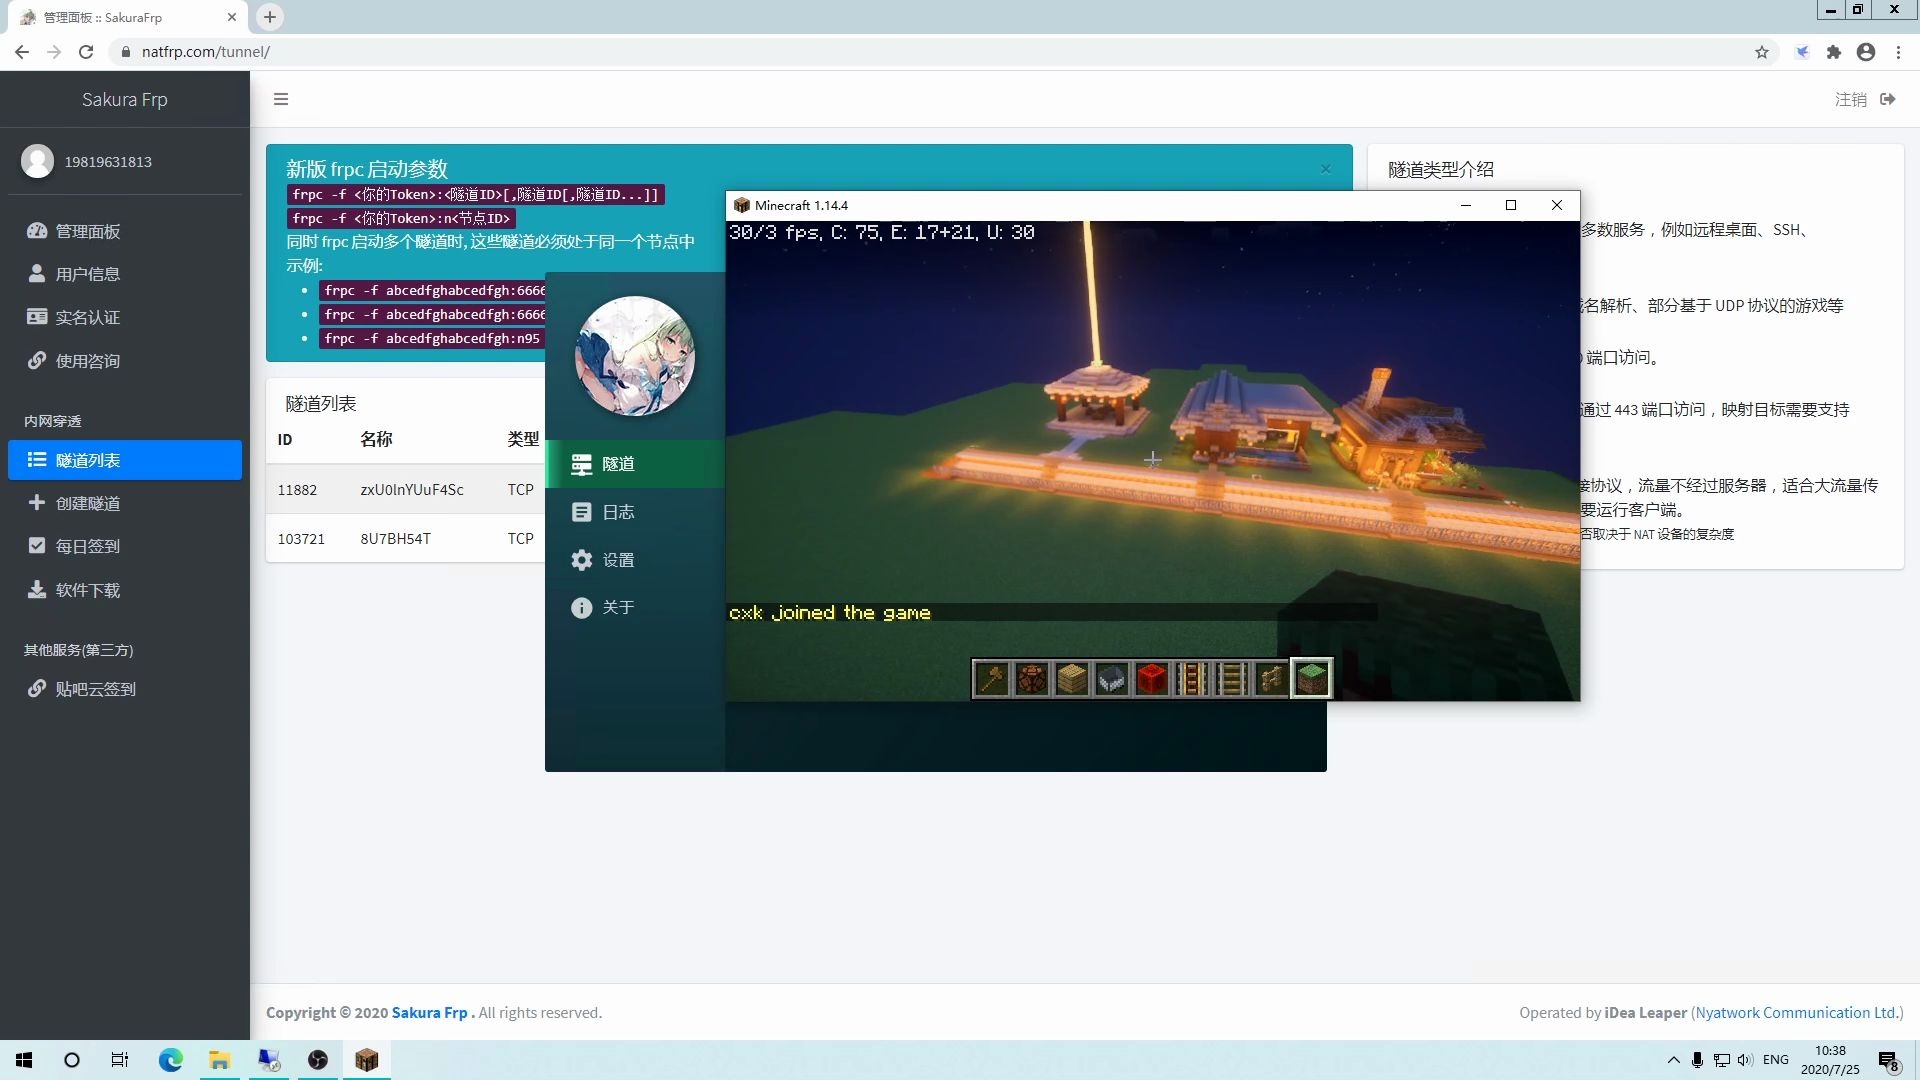
Task: Close the 管理面板 SakuraFrp tab
Action: (x=232, y=17)
